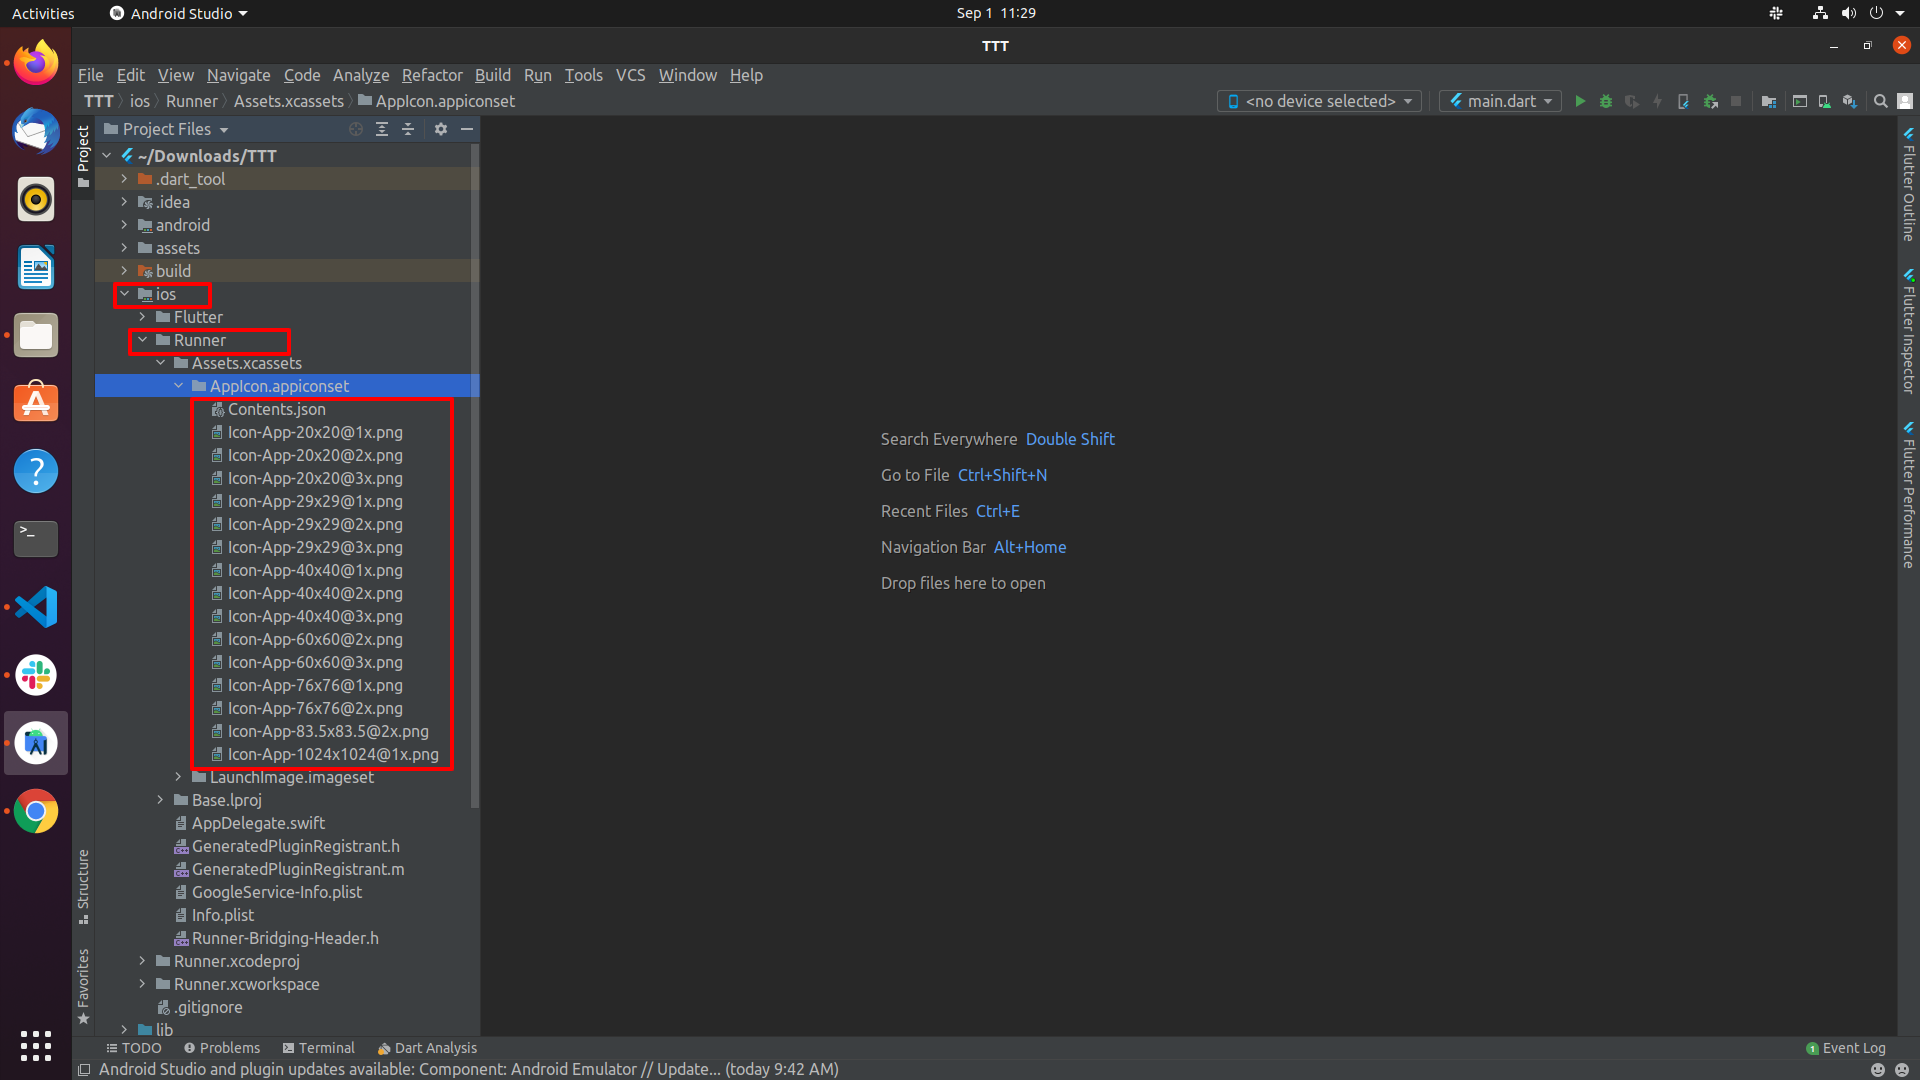The image size is (1920, 1080).
Task: Click the Search Everywhere magnifier icon
Action: click(x=1880, y=101)
